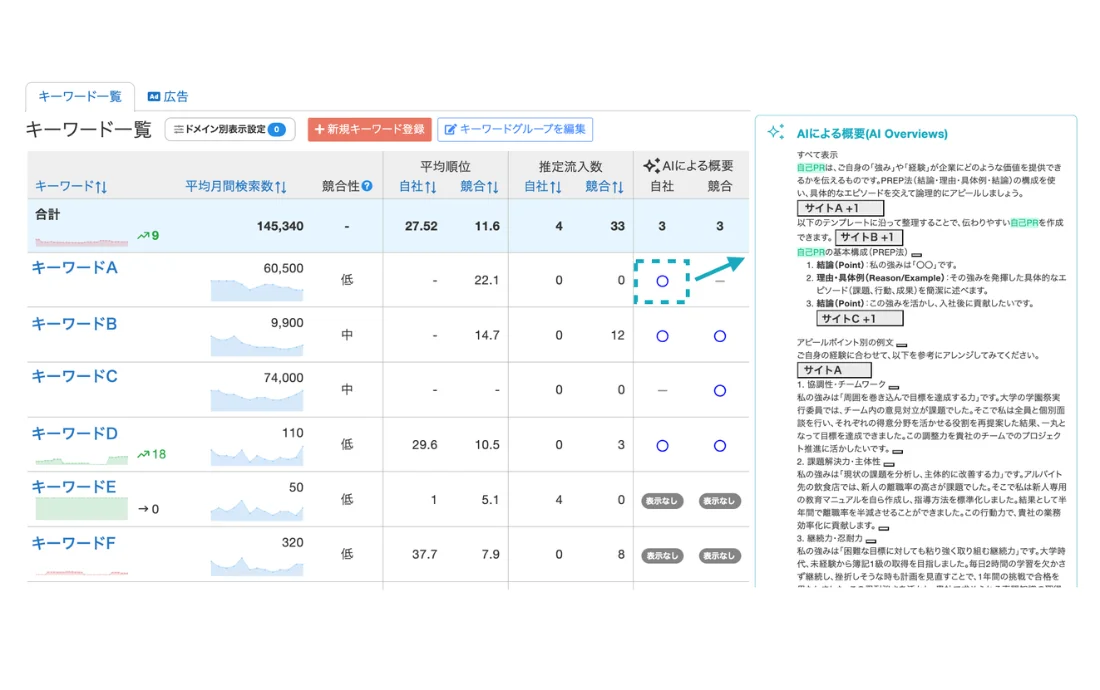Click キーワードB 自社 AI overview circle
This screenshot has height=690, width=1100.
tap(662, 336)
